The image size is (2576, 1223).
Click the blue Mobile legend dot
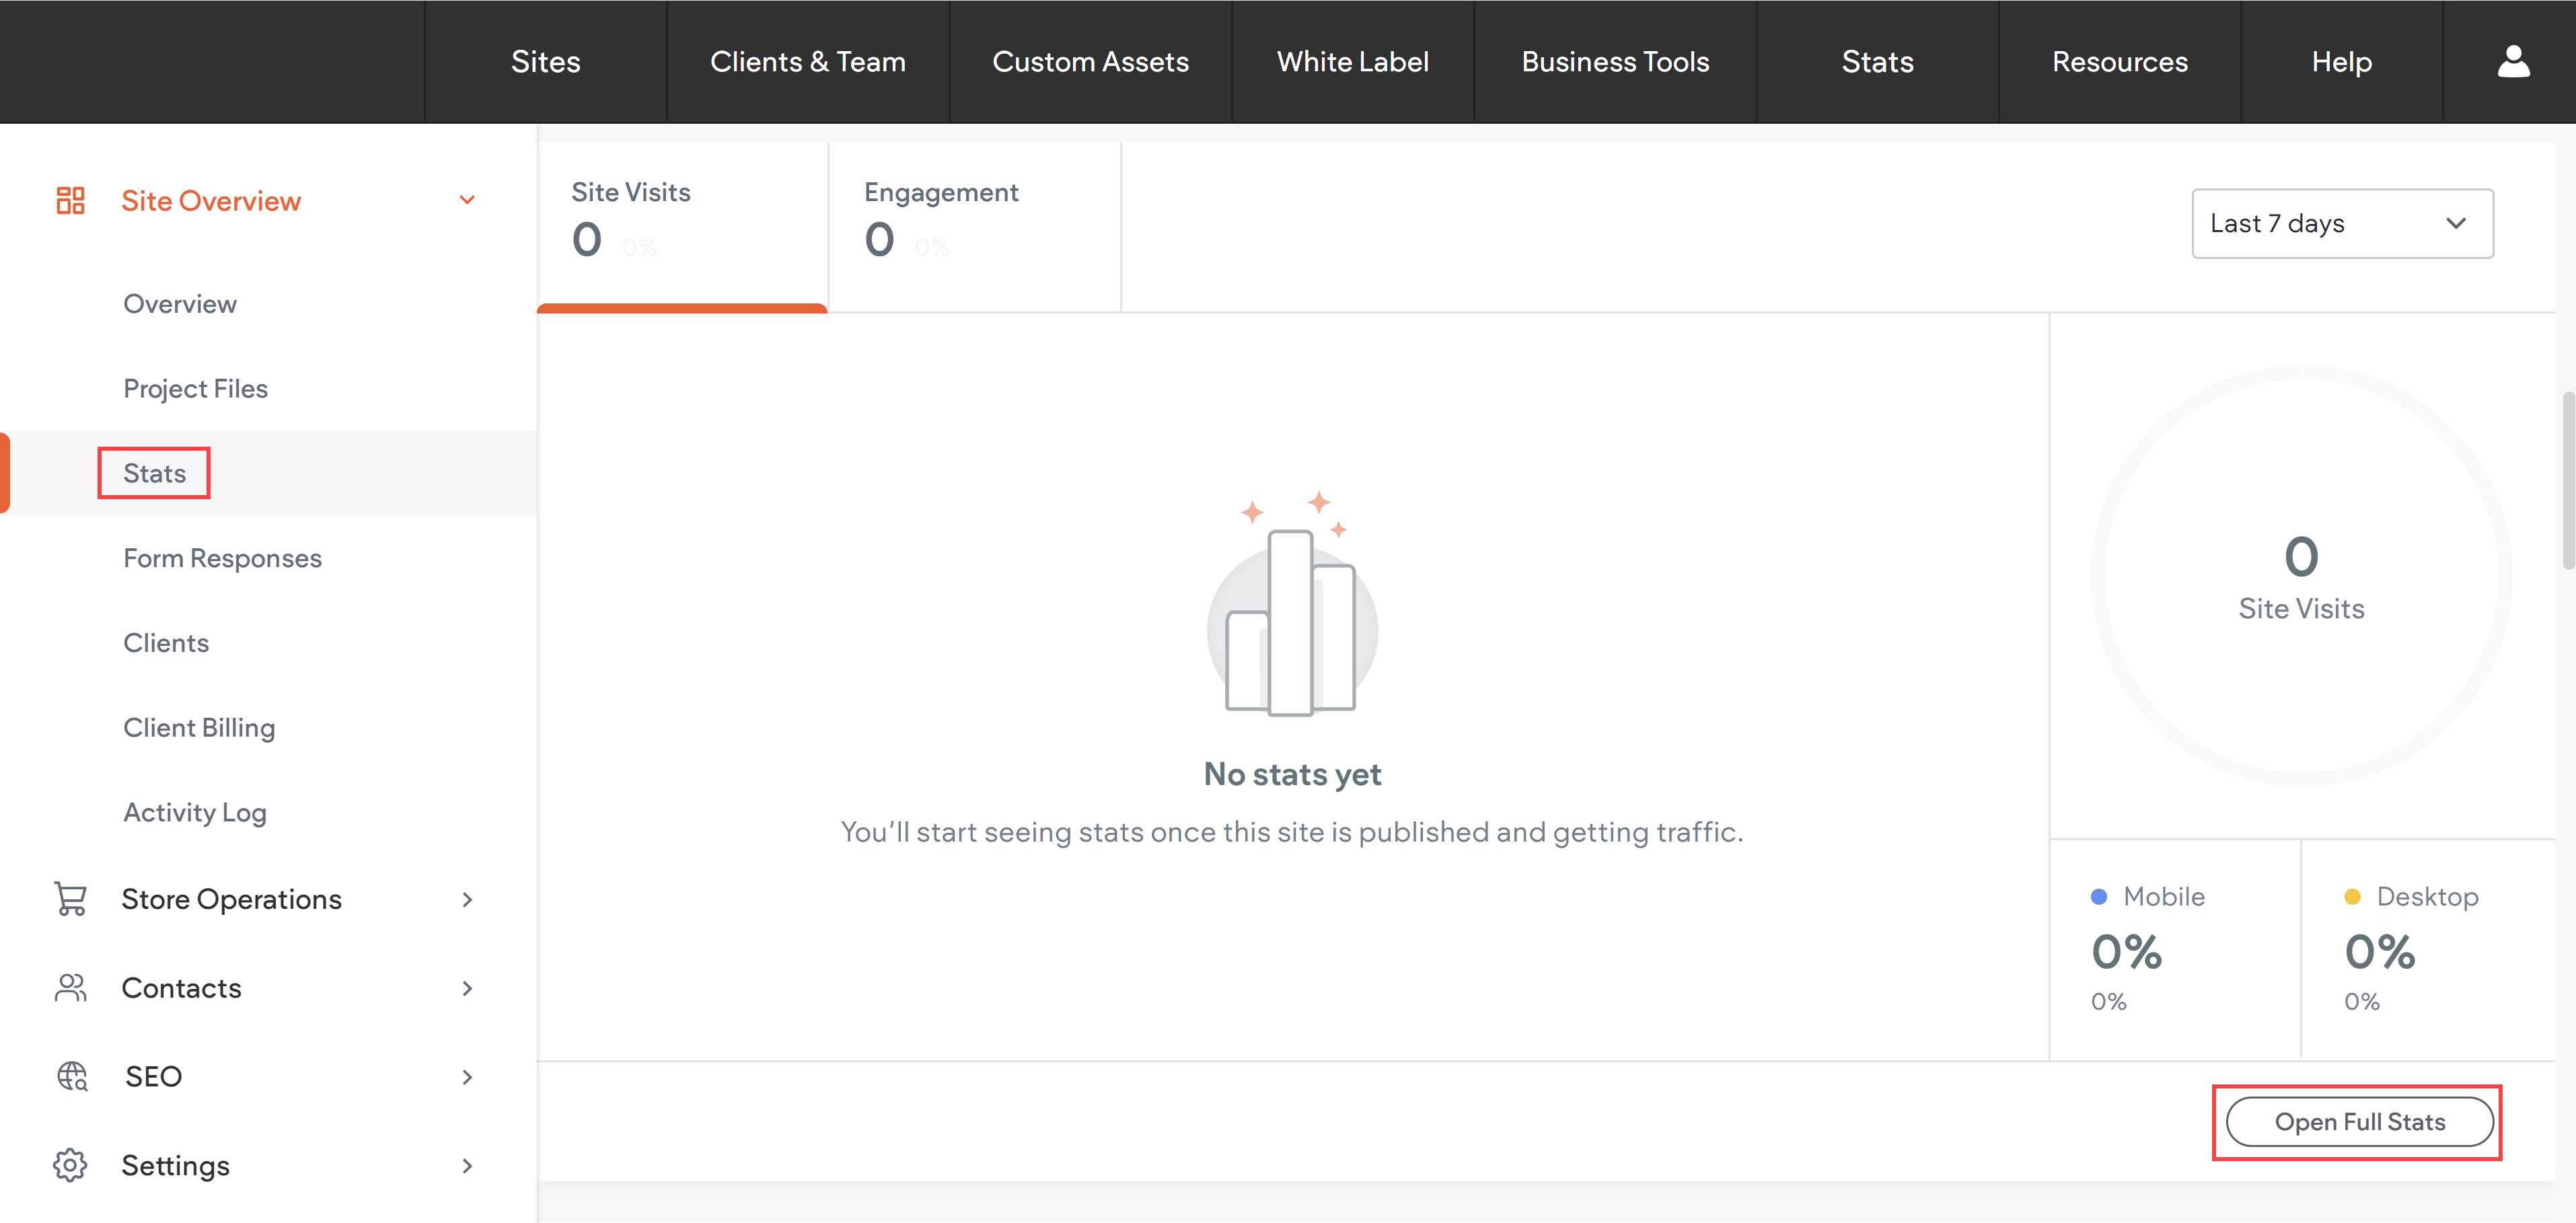click(x=2099, y=896)
